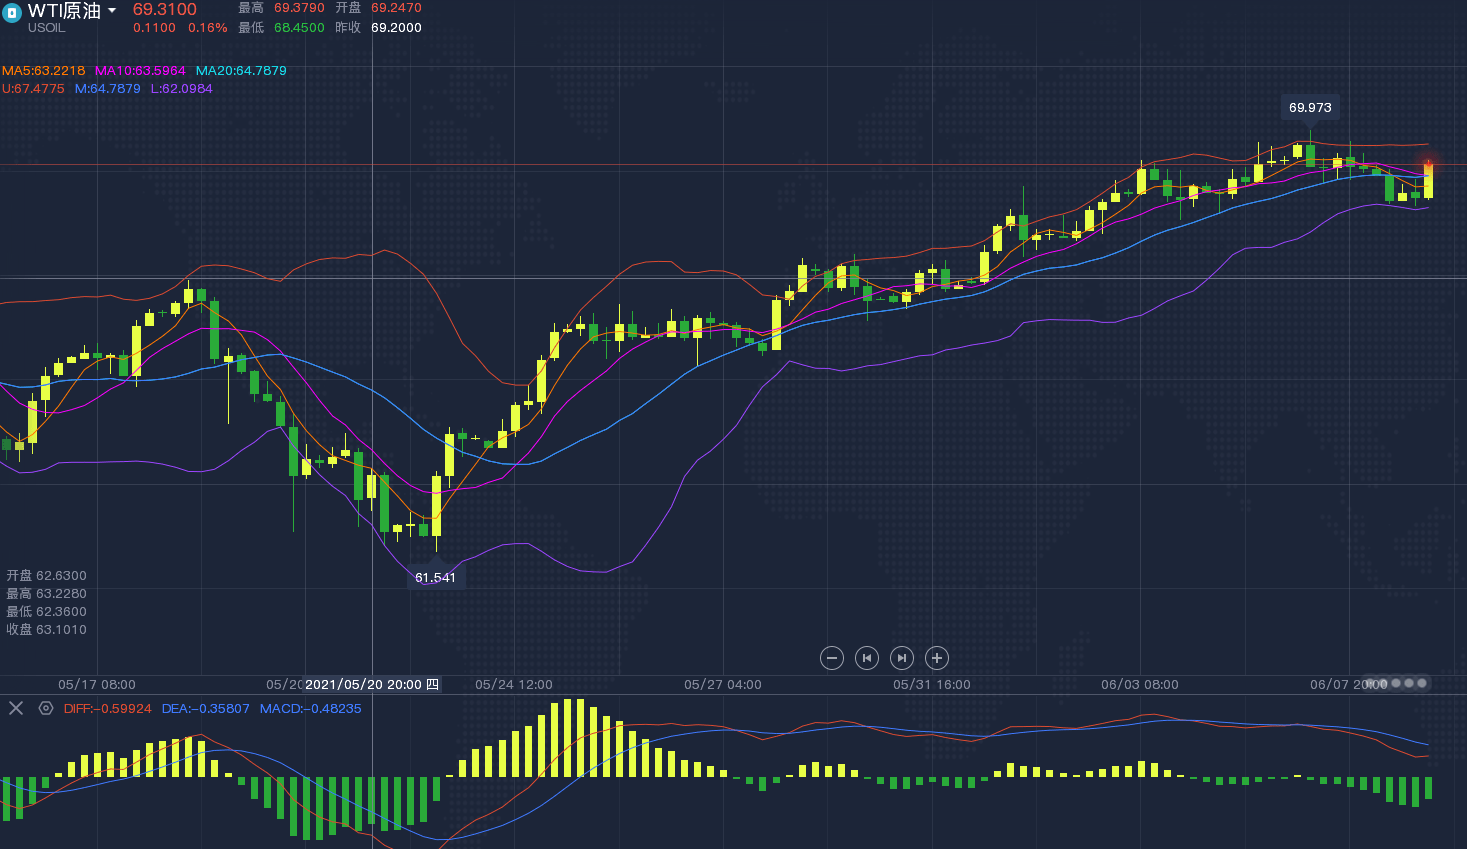Click the 05/17 08:00 time axis label
Screen dimensions: 1467x849
(97, 685)
